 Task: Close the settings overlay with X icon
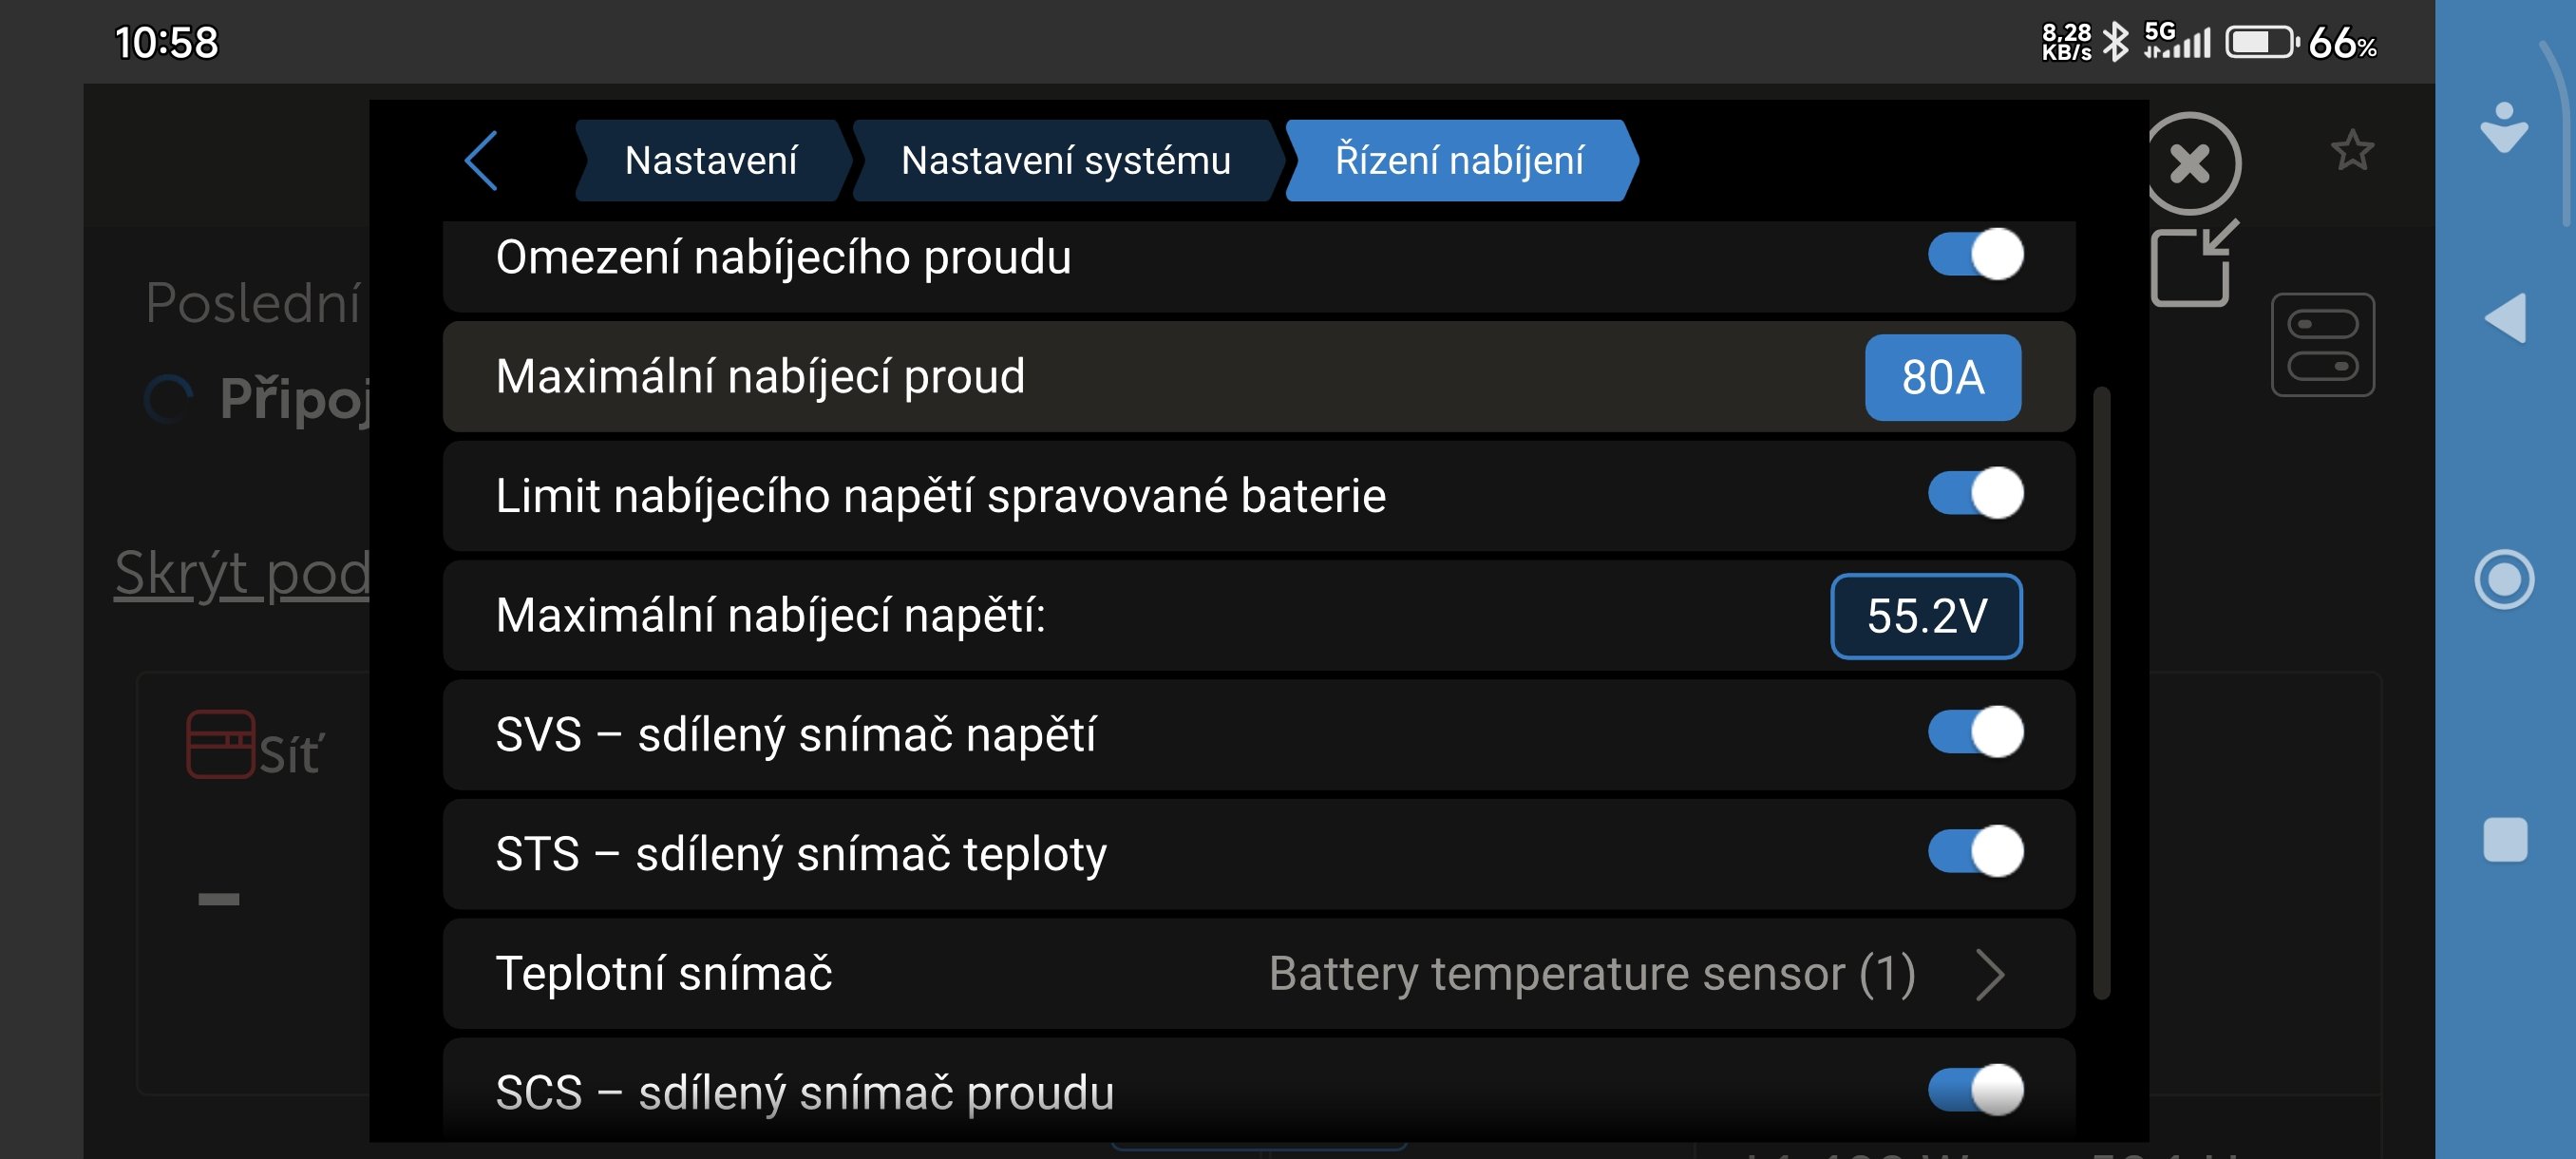coord(2190,163)
